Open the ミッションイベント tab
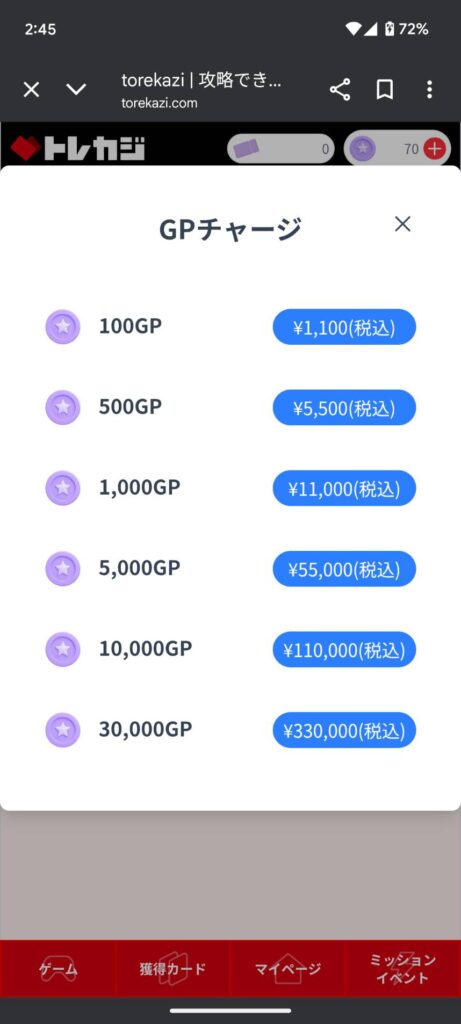Viewport: 461px width, 1024px height. tap(403, 969)
